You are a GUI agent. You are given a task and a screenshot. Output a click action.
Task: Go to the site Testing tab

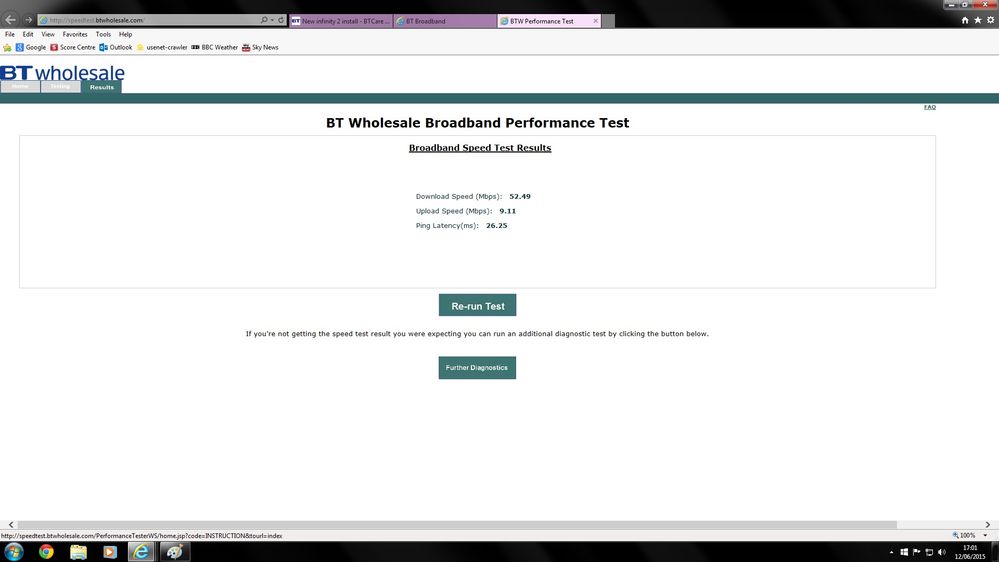61,87
